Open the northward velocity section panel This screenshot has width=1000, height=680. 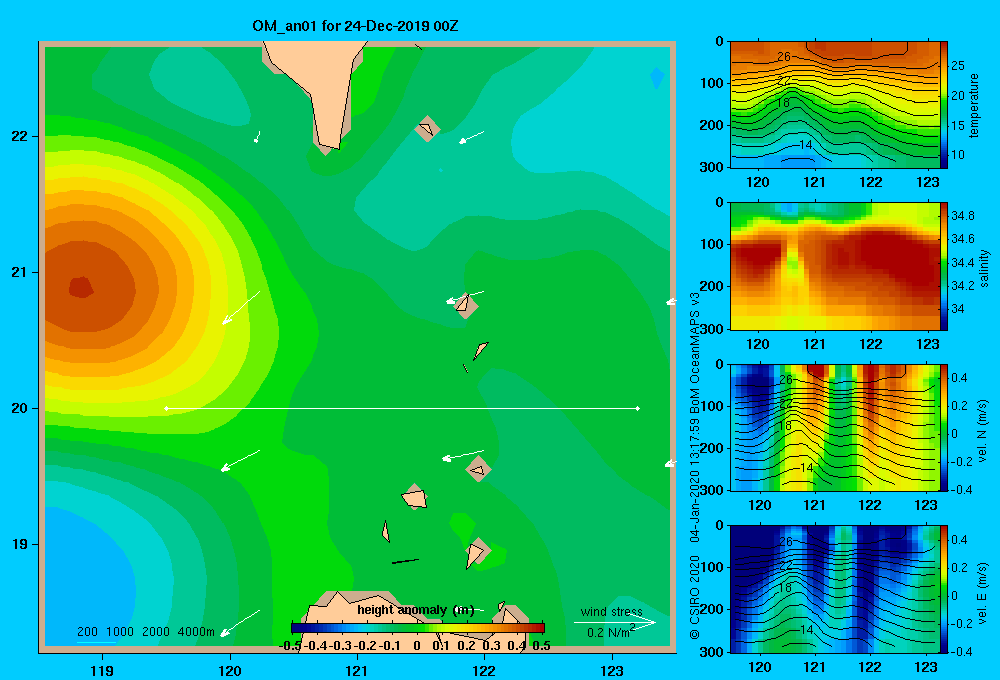click(835, 427)
